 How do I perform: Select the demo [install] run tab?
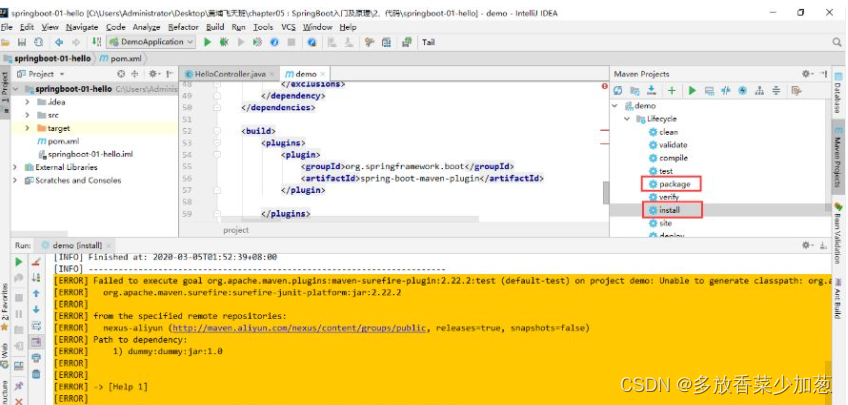coord(77,245)
